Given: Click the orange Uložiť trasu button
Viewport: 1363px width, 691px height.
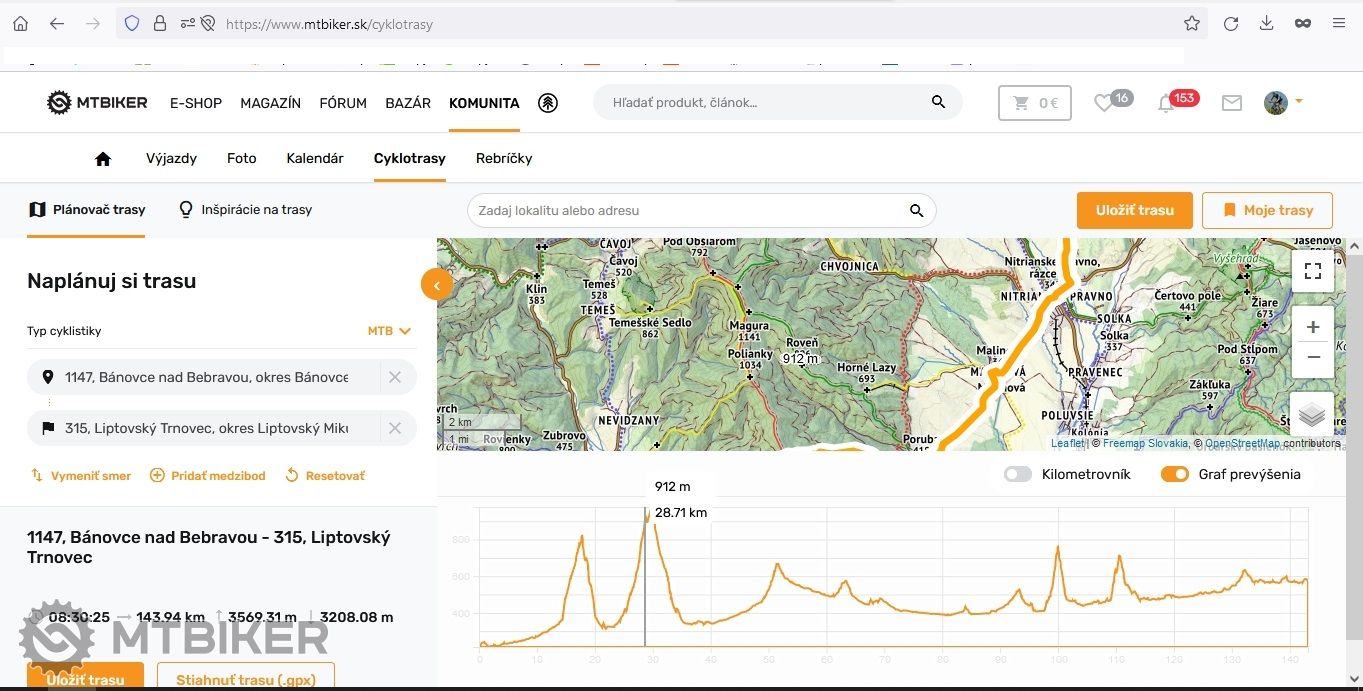Looking at the screenshot, I should [1134, 210].
